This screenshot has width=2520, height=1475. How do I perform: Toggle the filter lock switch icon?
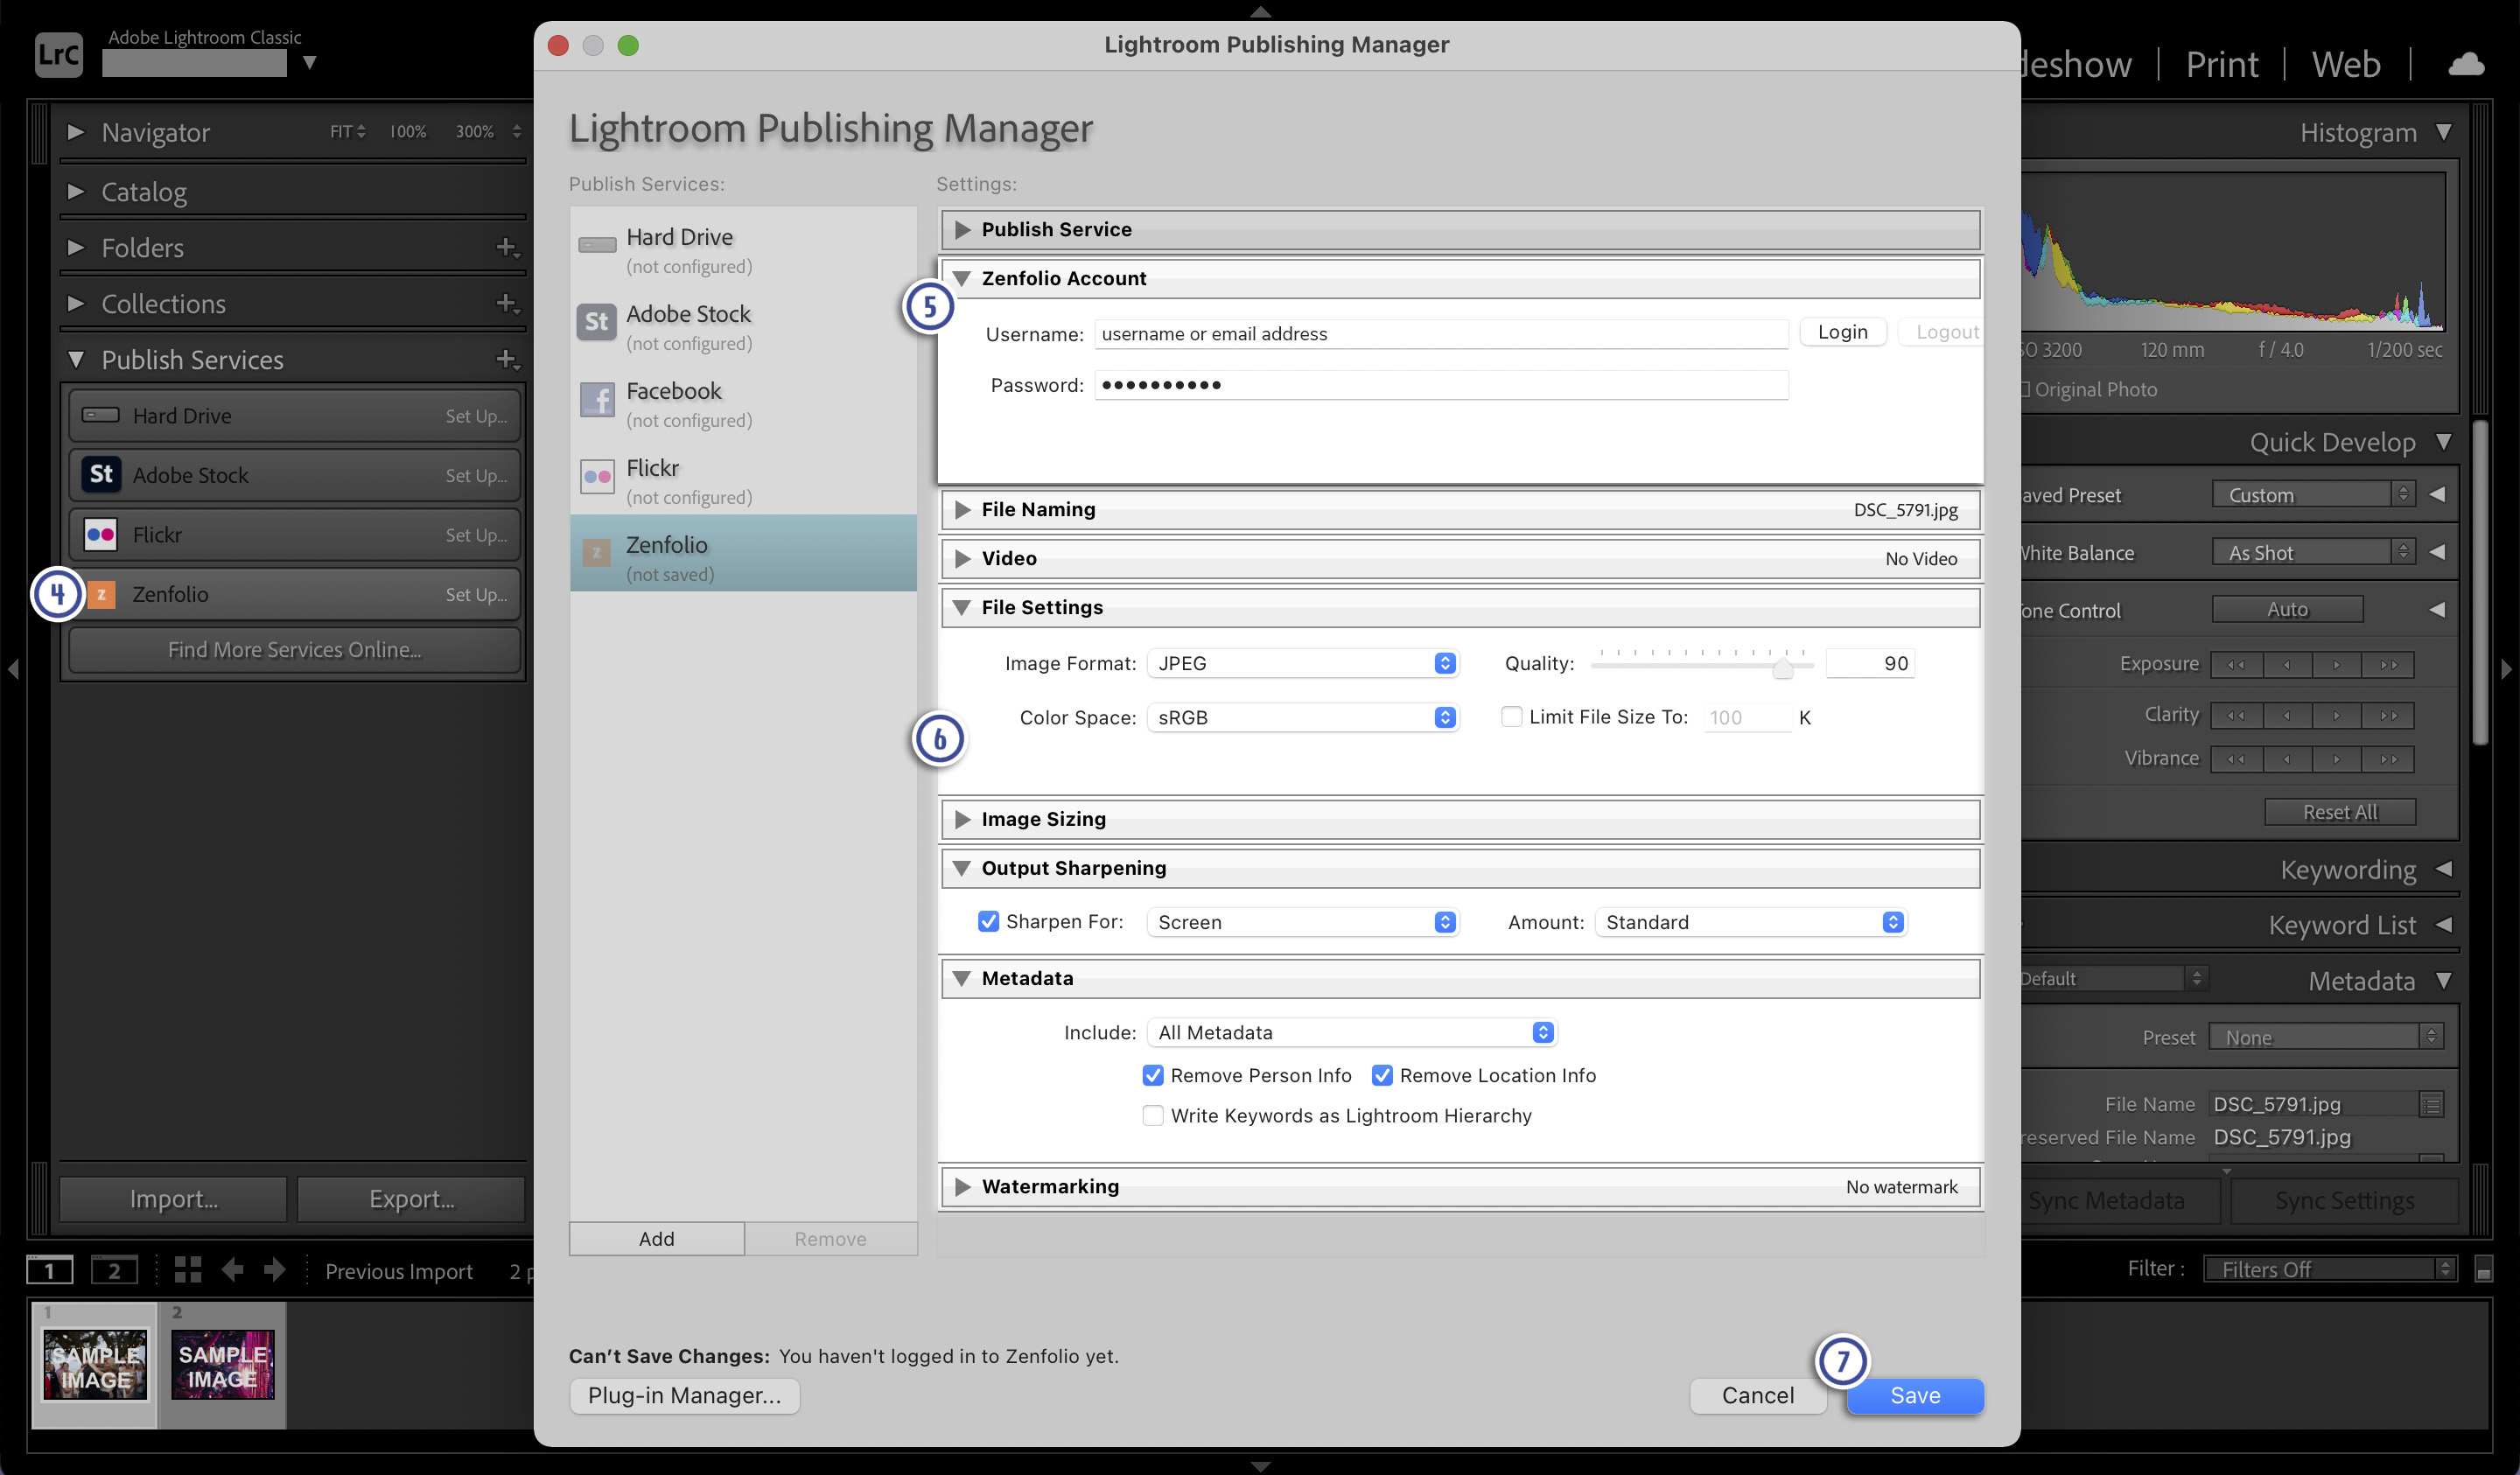click(2482, 1270)
